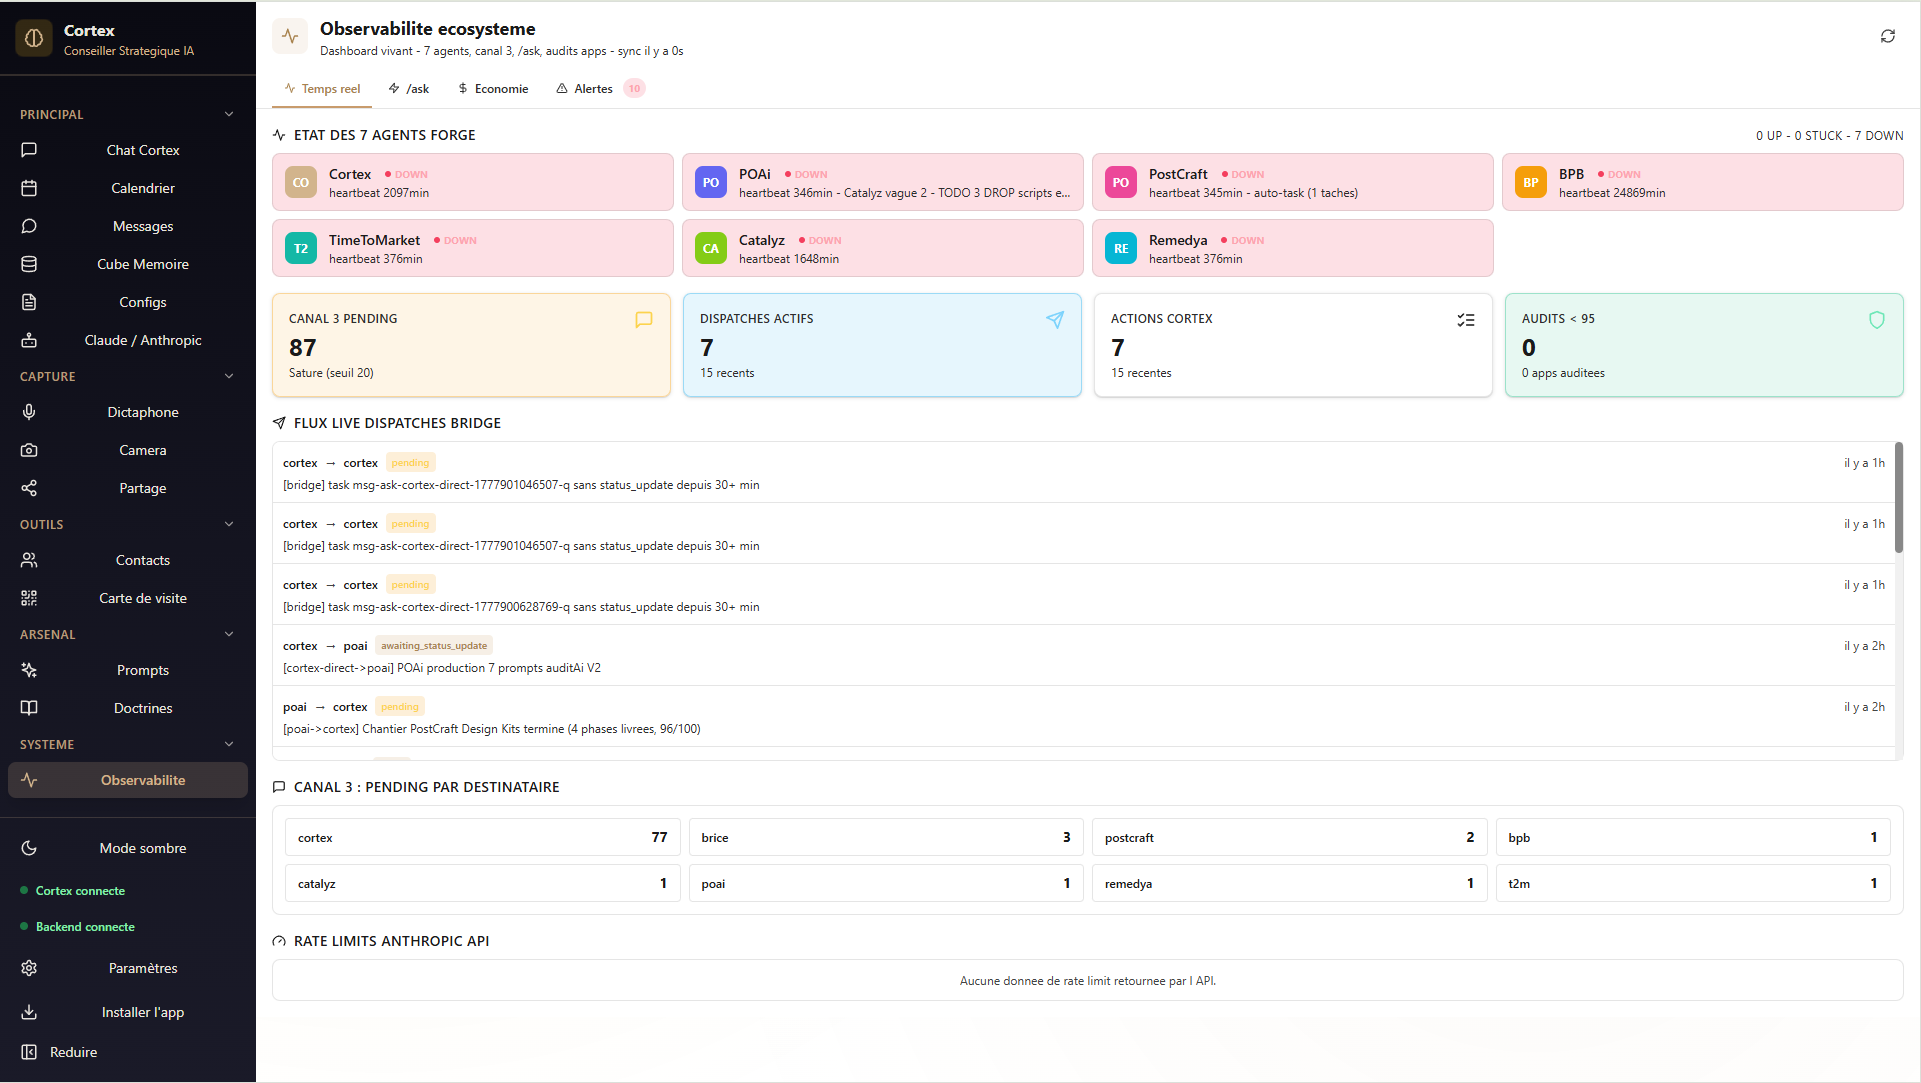Open Paramètres settings
Viewport: 1921px width, 1083px height.
[x=128, y=968]
